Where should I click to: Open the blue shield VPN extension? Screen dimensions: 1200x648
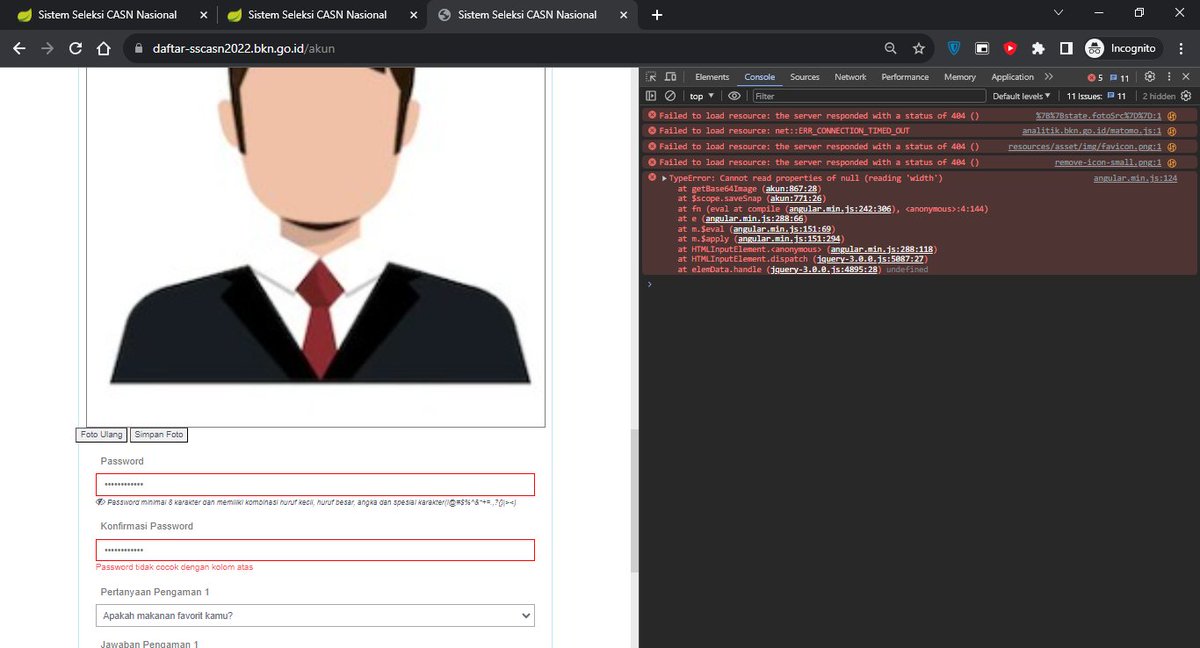pos(954,48)
